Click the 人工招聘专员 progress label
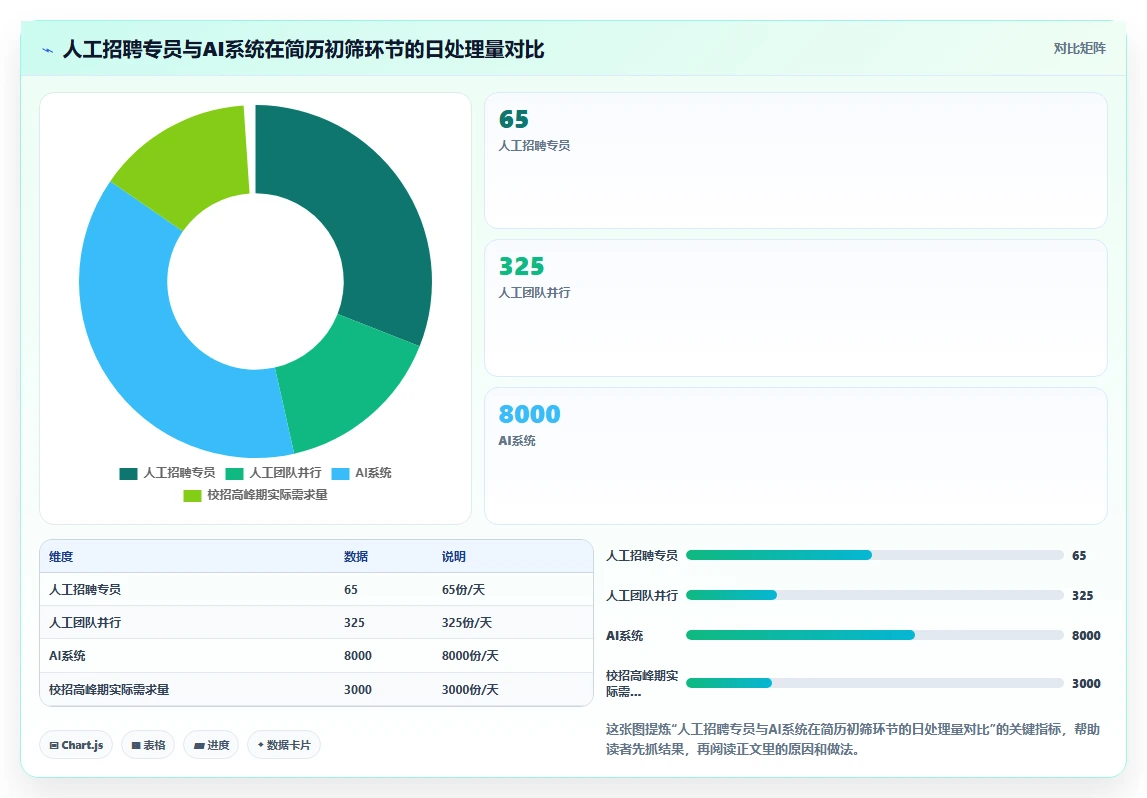1147x798 pixels. (642, 555)
